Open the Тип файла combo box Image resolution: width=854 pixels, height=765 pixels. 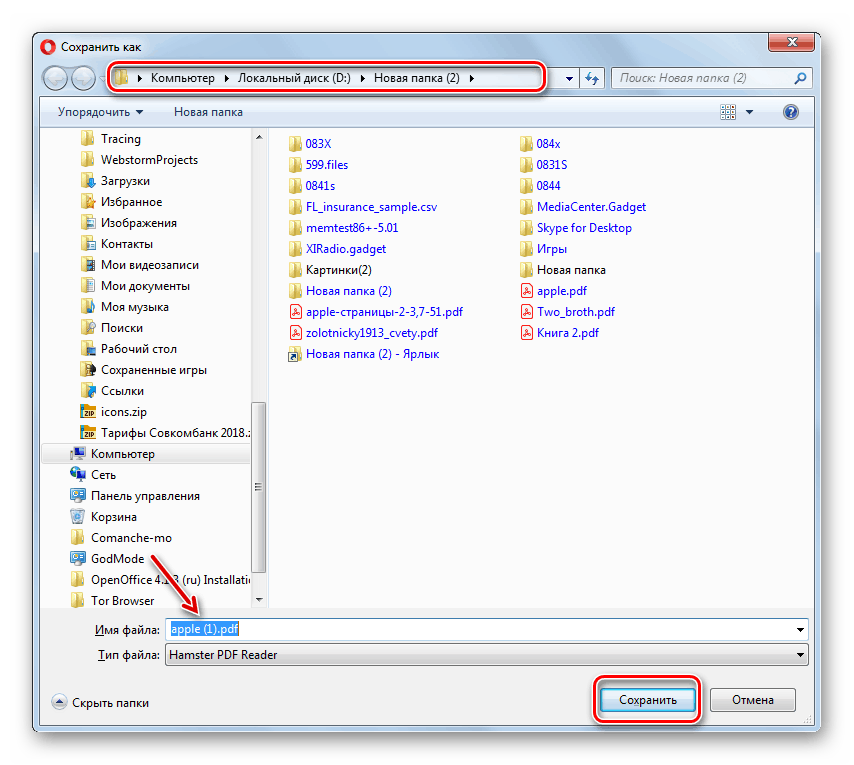click(486, 655)
